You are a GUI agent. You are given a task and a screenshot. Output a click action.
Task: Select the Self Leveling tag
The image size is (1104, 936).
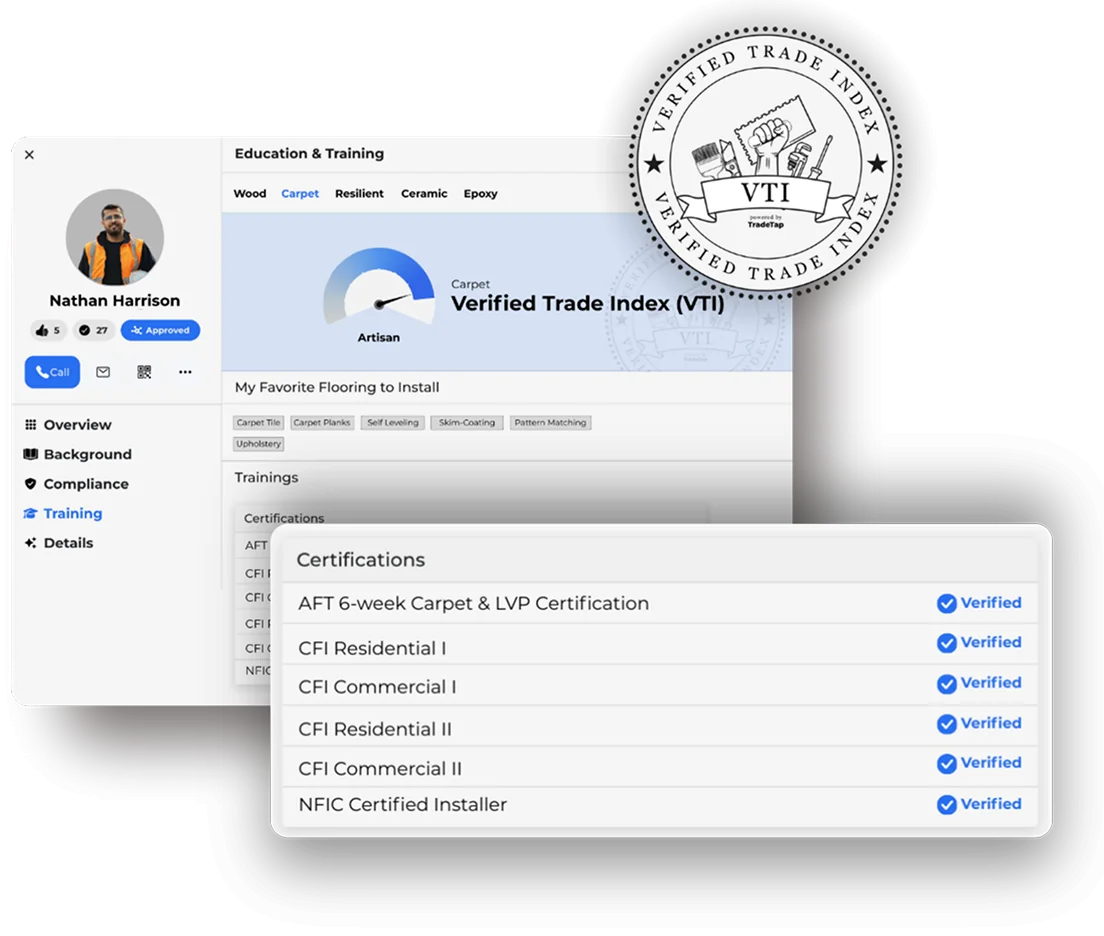[393, 423]
